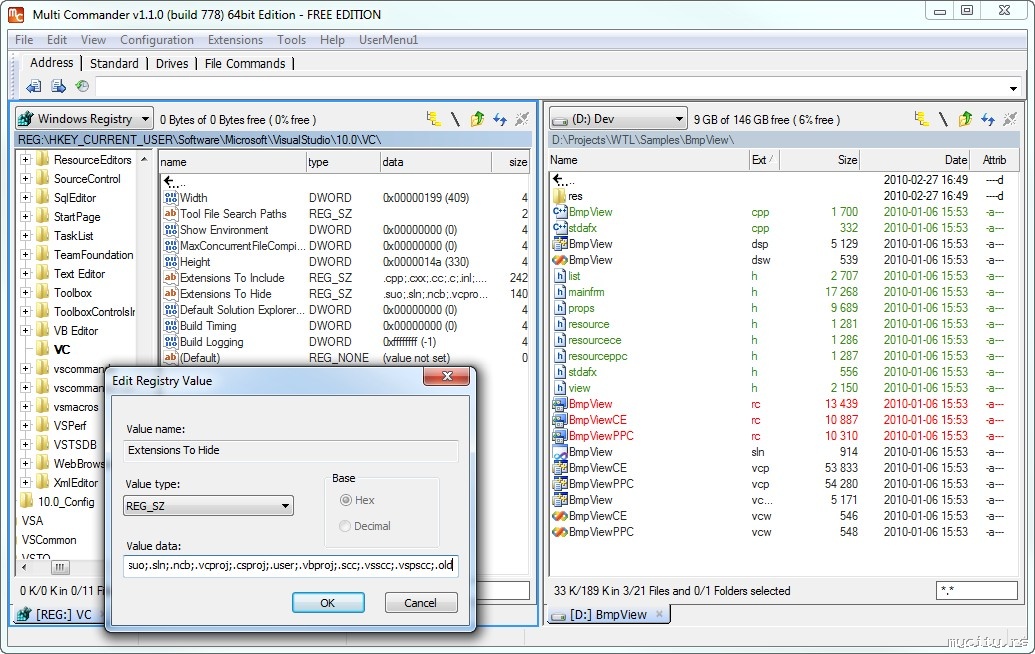Viewport: 1035px width, 654px height.
Task: Click OK in Edit Registry Value dialog
Action: click(x=327, y=603)
